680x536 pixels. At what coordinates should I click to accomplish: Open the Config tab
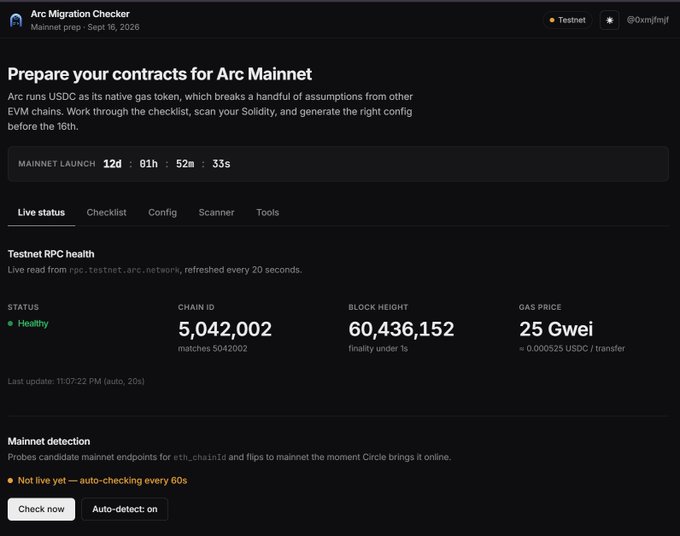pyautogui.click(x=163, y=212)
